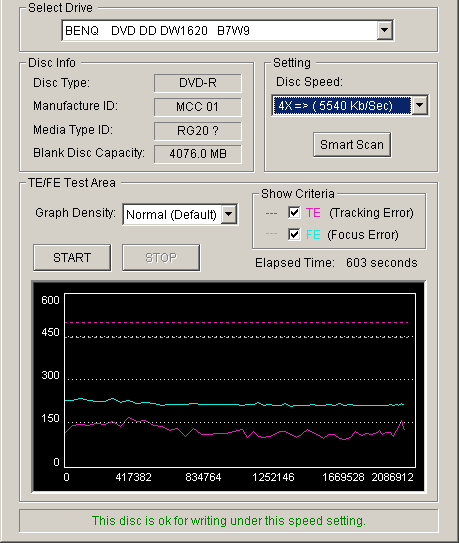This screenshot has width=459, height=543.
Task: Open the Graph Density dropdown arrow
Action: (229, 214)
